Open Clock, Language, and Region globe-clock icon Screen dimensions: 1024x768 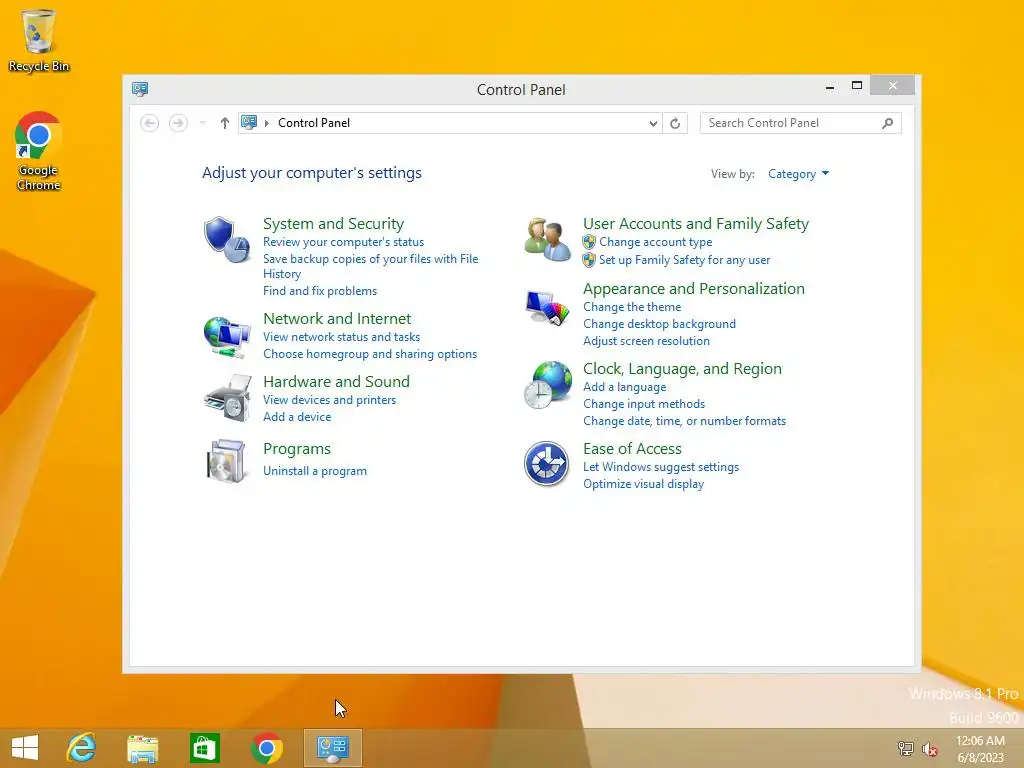pos(547,385)
